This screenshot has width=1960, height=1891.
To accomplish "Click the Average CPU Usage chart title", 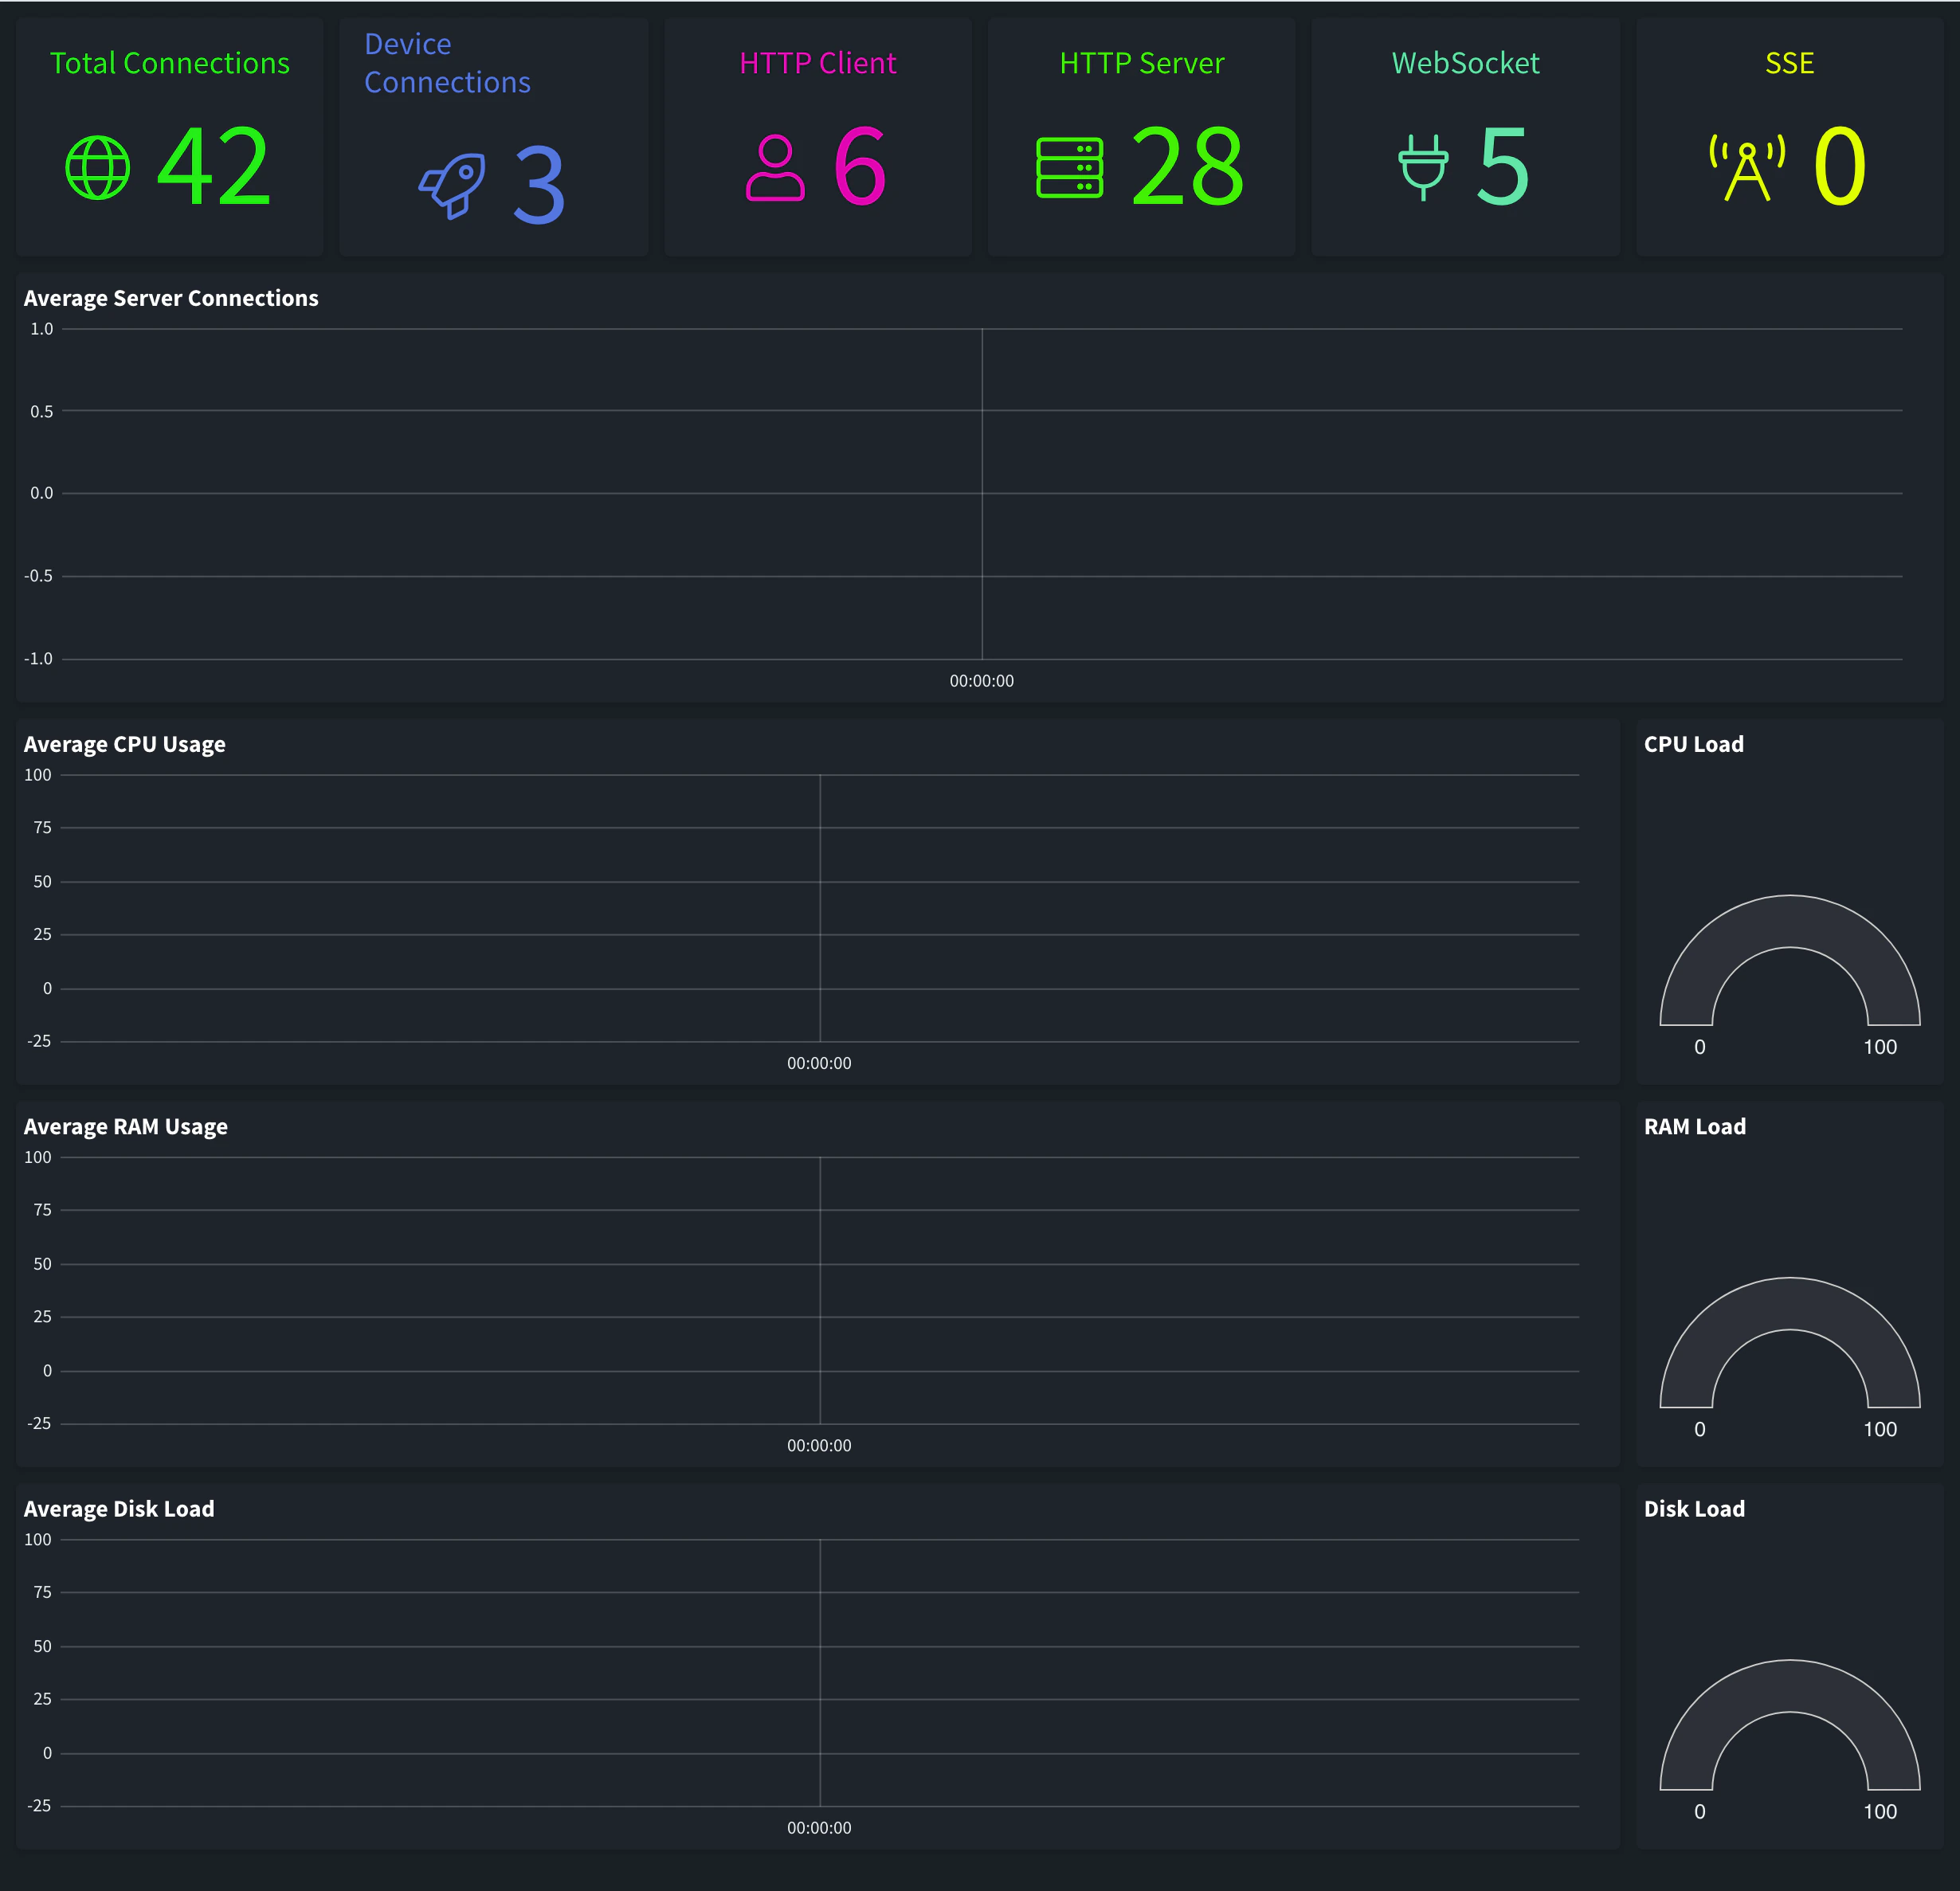I will point(125,744).
